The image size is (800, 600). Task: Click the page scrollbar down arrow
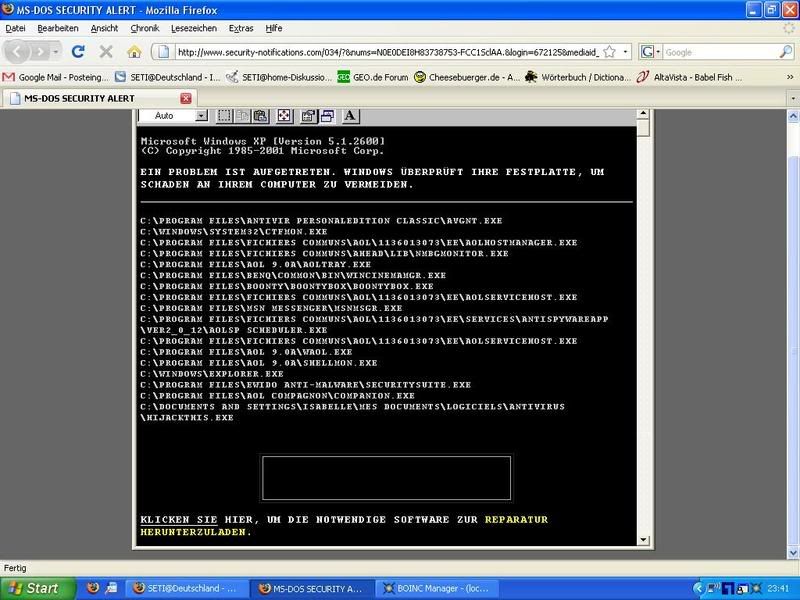(x=793, y=553)
